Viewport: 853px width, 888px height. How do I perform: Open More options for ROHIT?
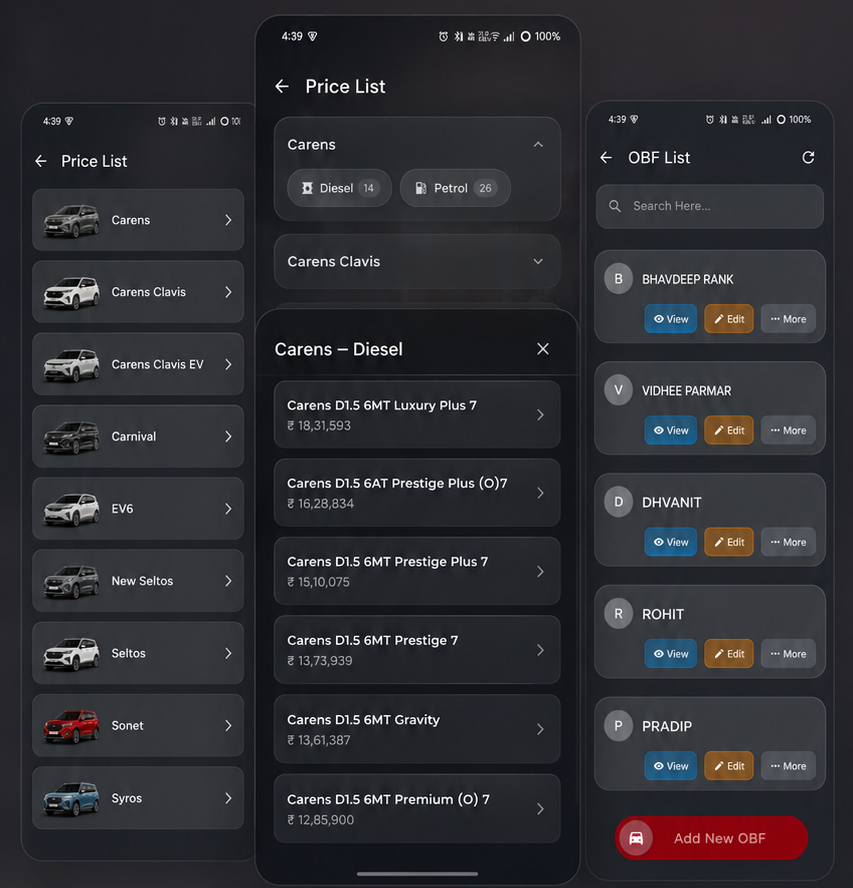pyautogui.click(x=788, y=654)
